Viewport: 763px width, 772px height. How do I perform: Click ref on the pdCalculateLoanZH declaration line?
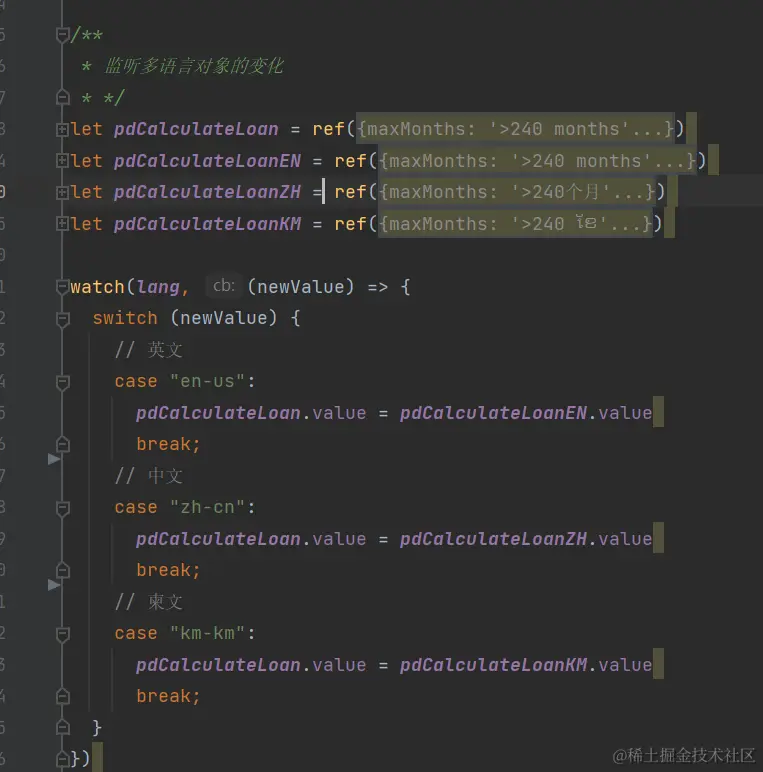click(350, 192)
